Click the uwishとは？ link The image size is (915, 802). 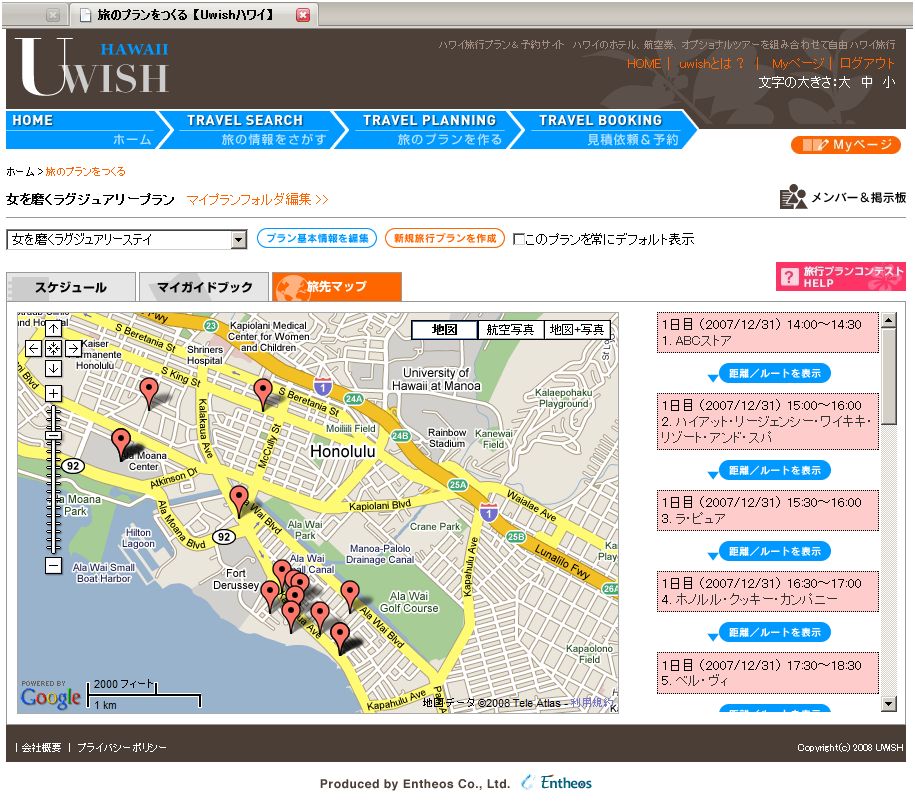coord(711,64)
